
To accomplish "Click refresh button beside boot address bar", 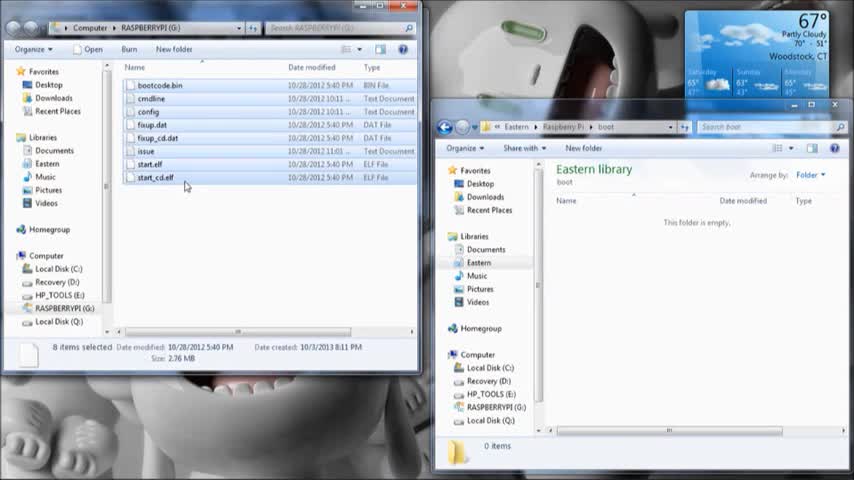I will point(685,127).
